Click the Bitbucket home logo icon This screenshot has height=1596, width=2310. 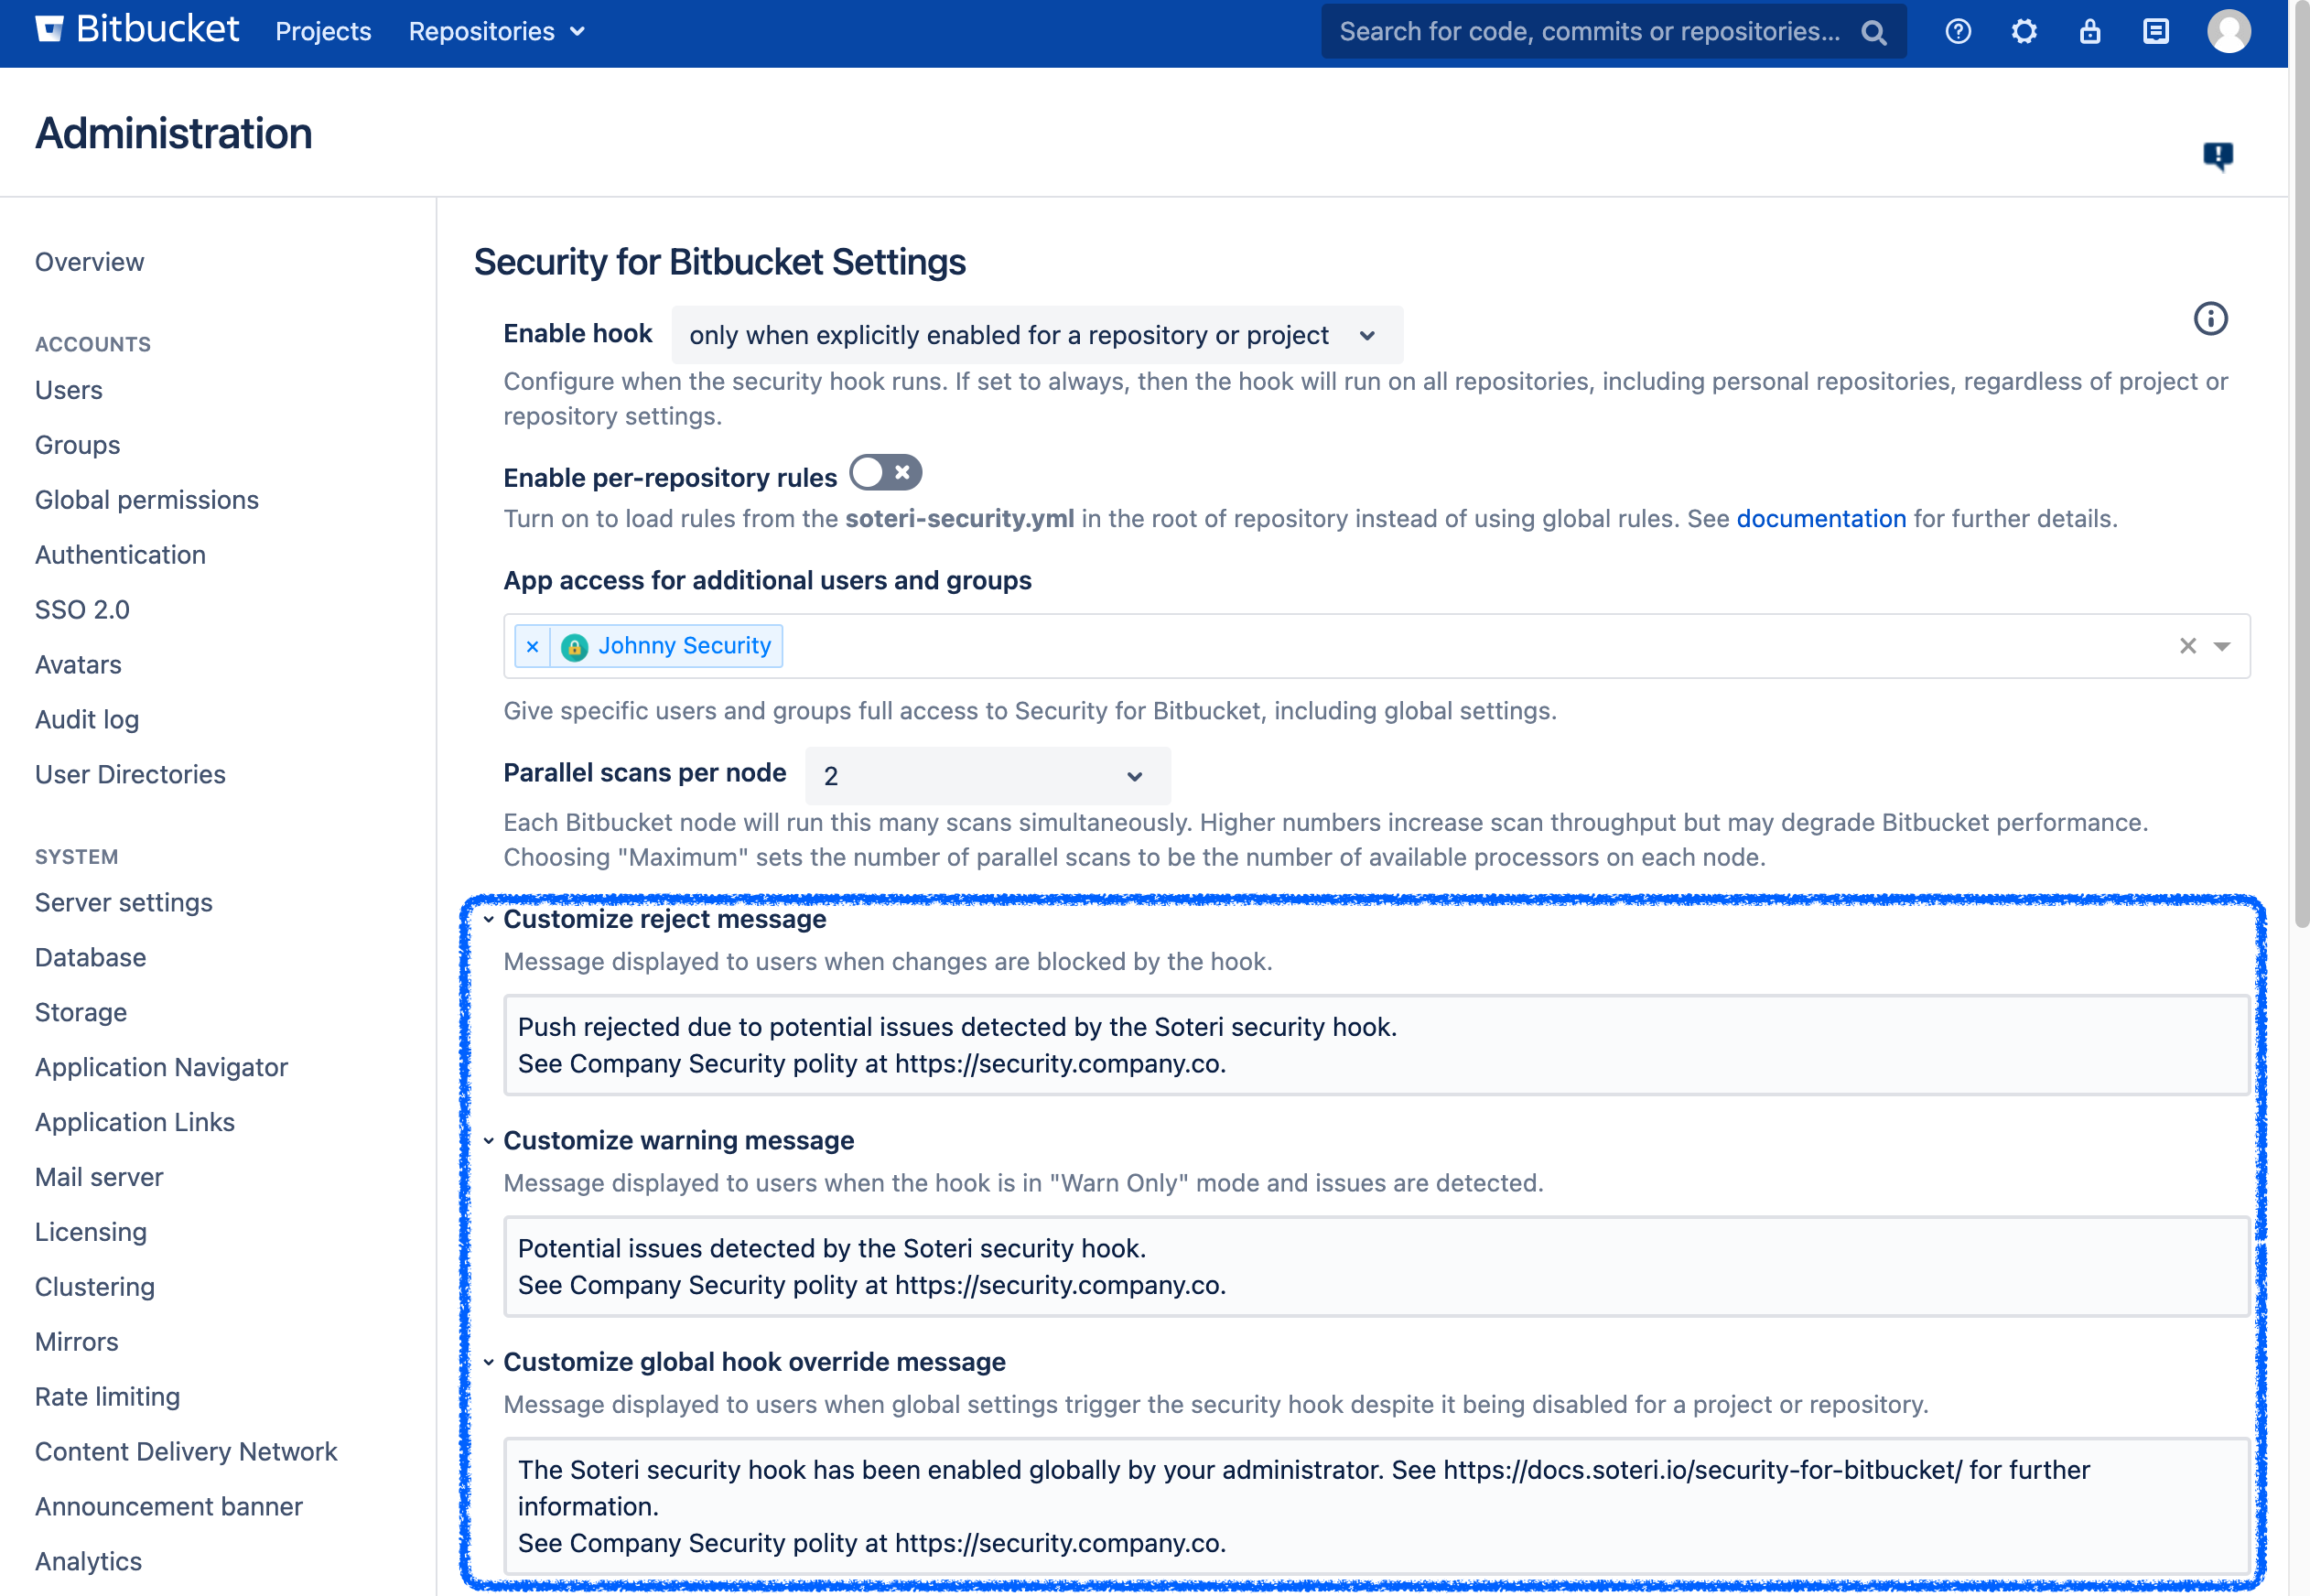coord(38,28)
